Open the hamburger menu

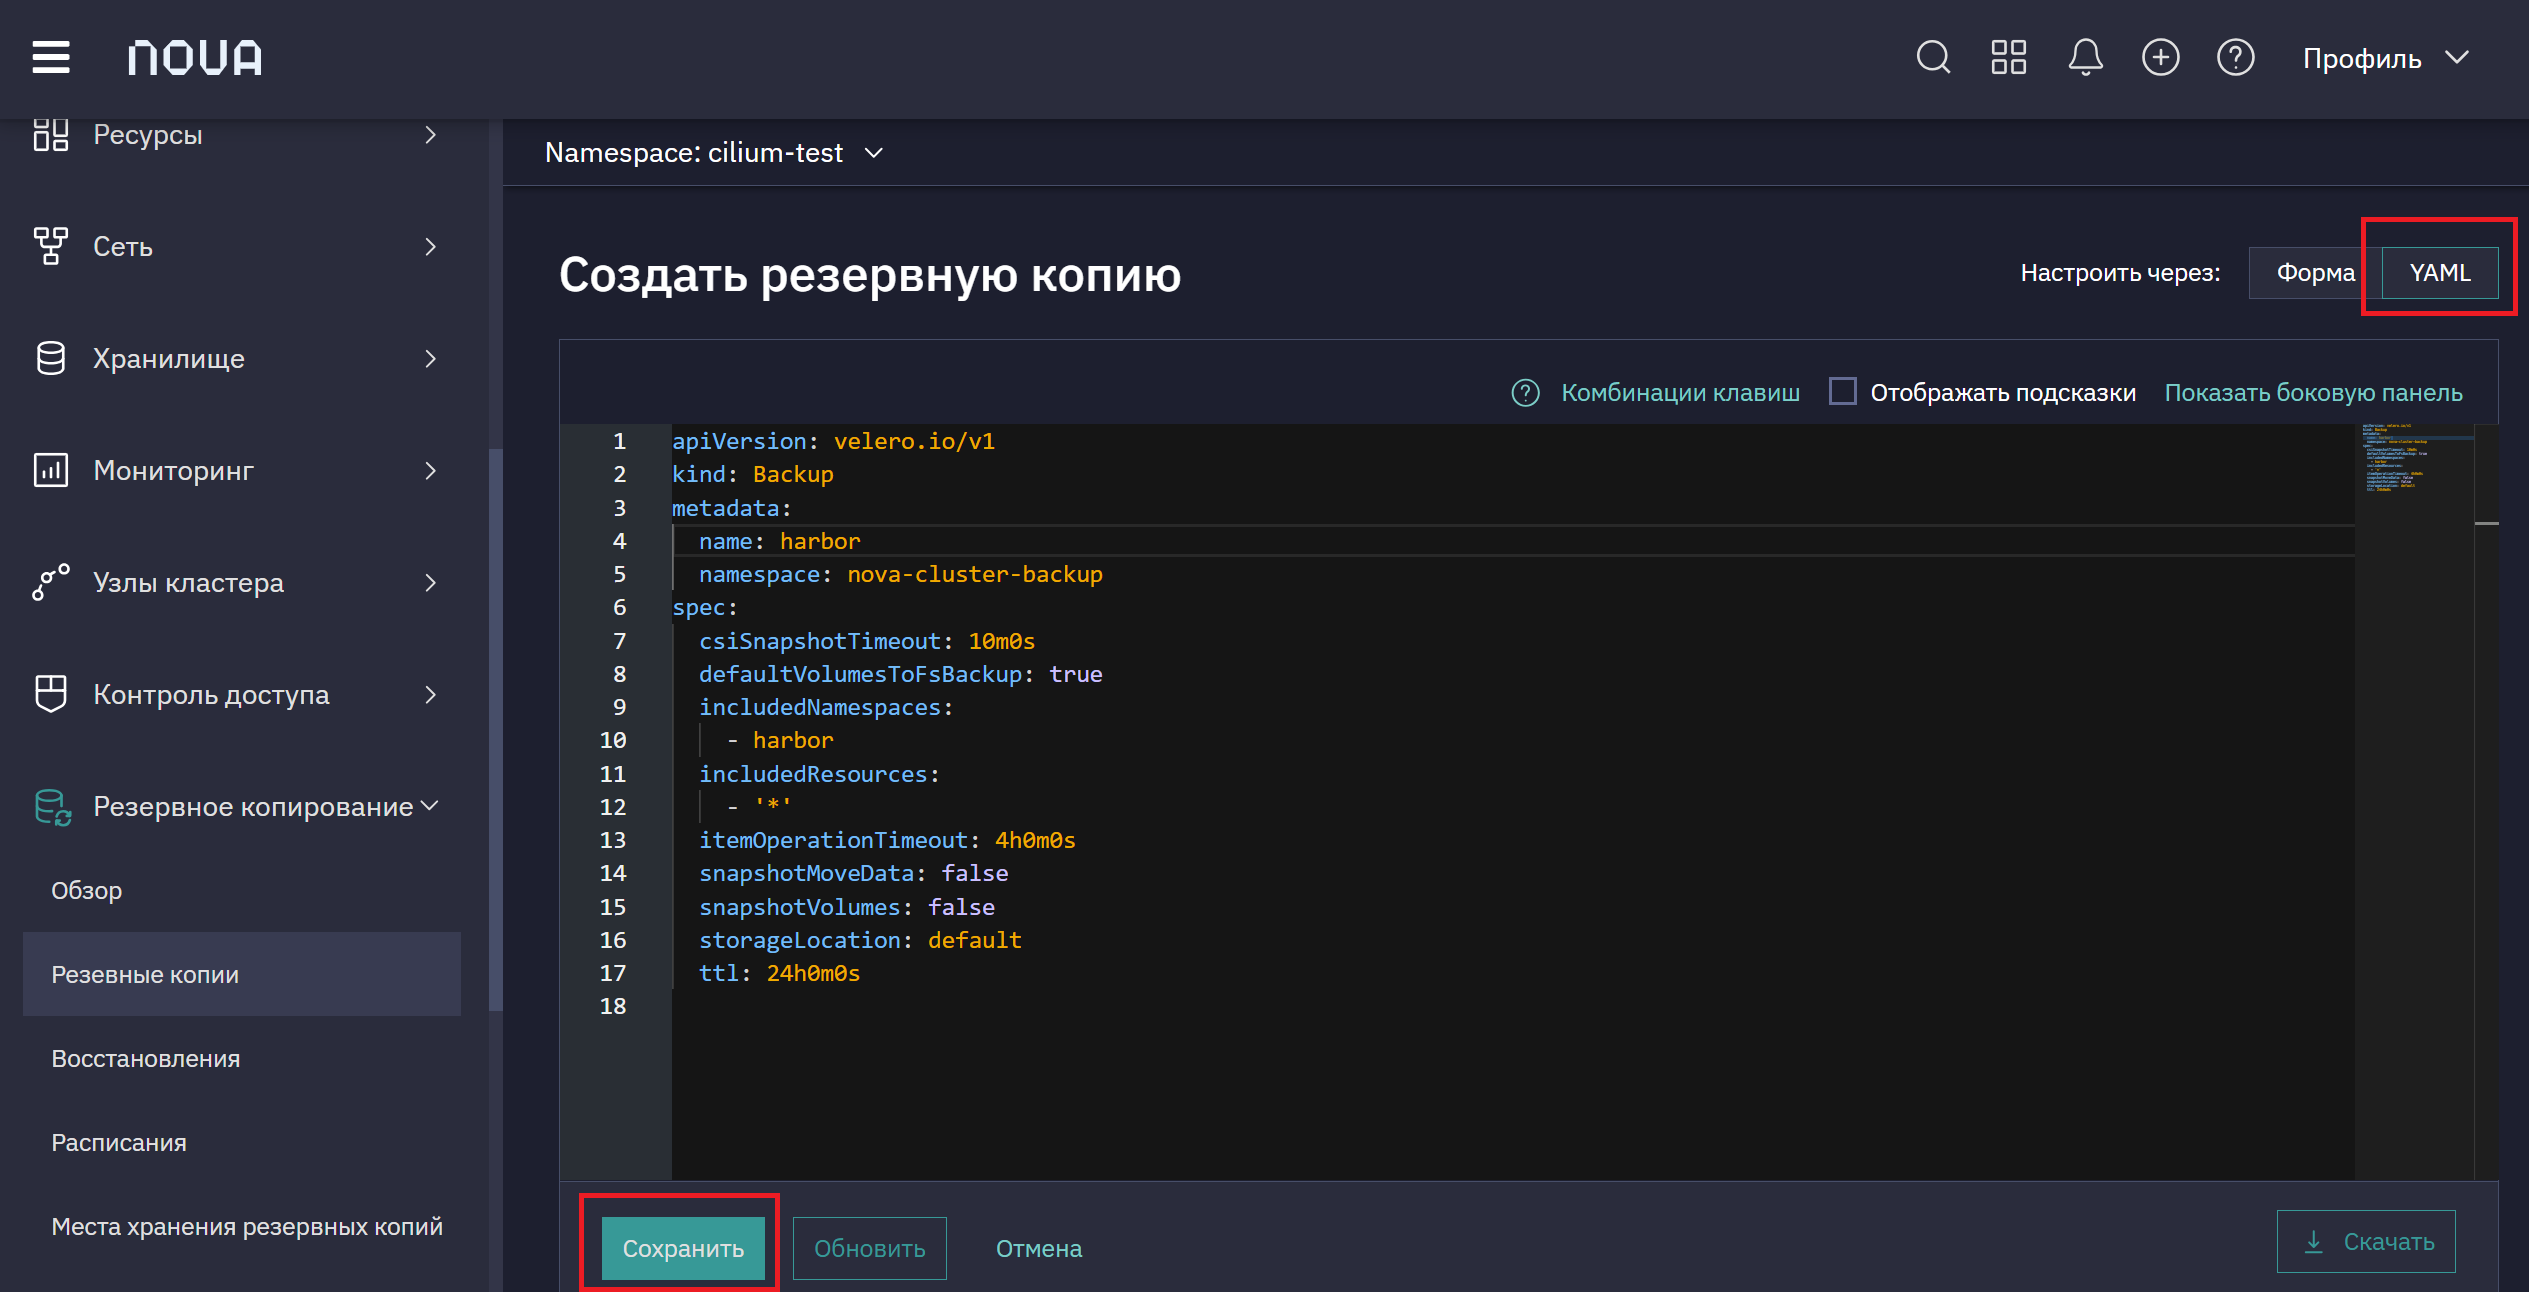tap(51, 57)
